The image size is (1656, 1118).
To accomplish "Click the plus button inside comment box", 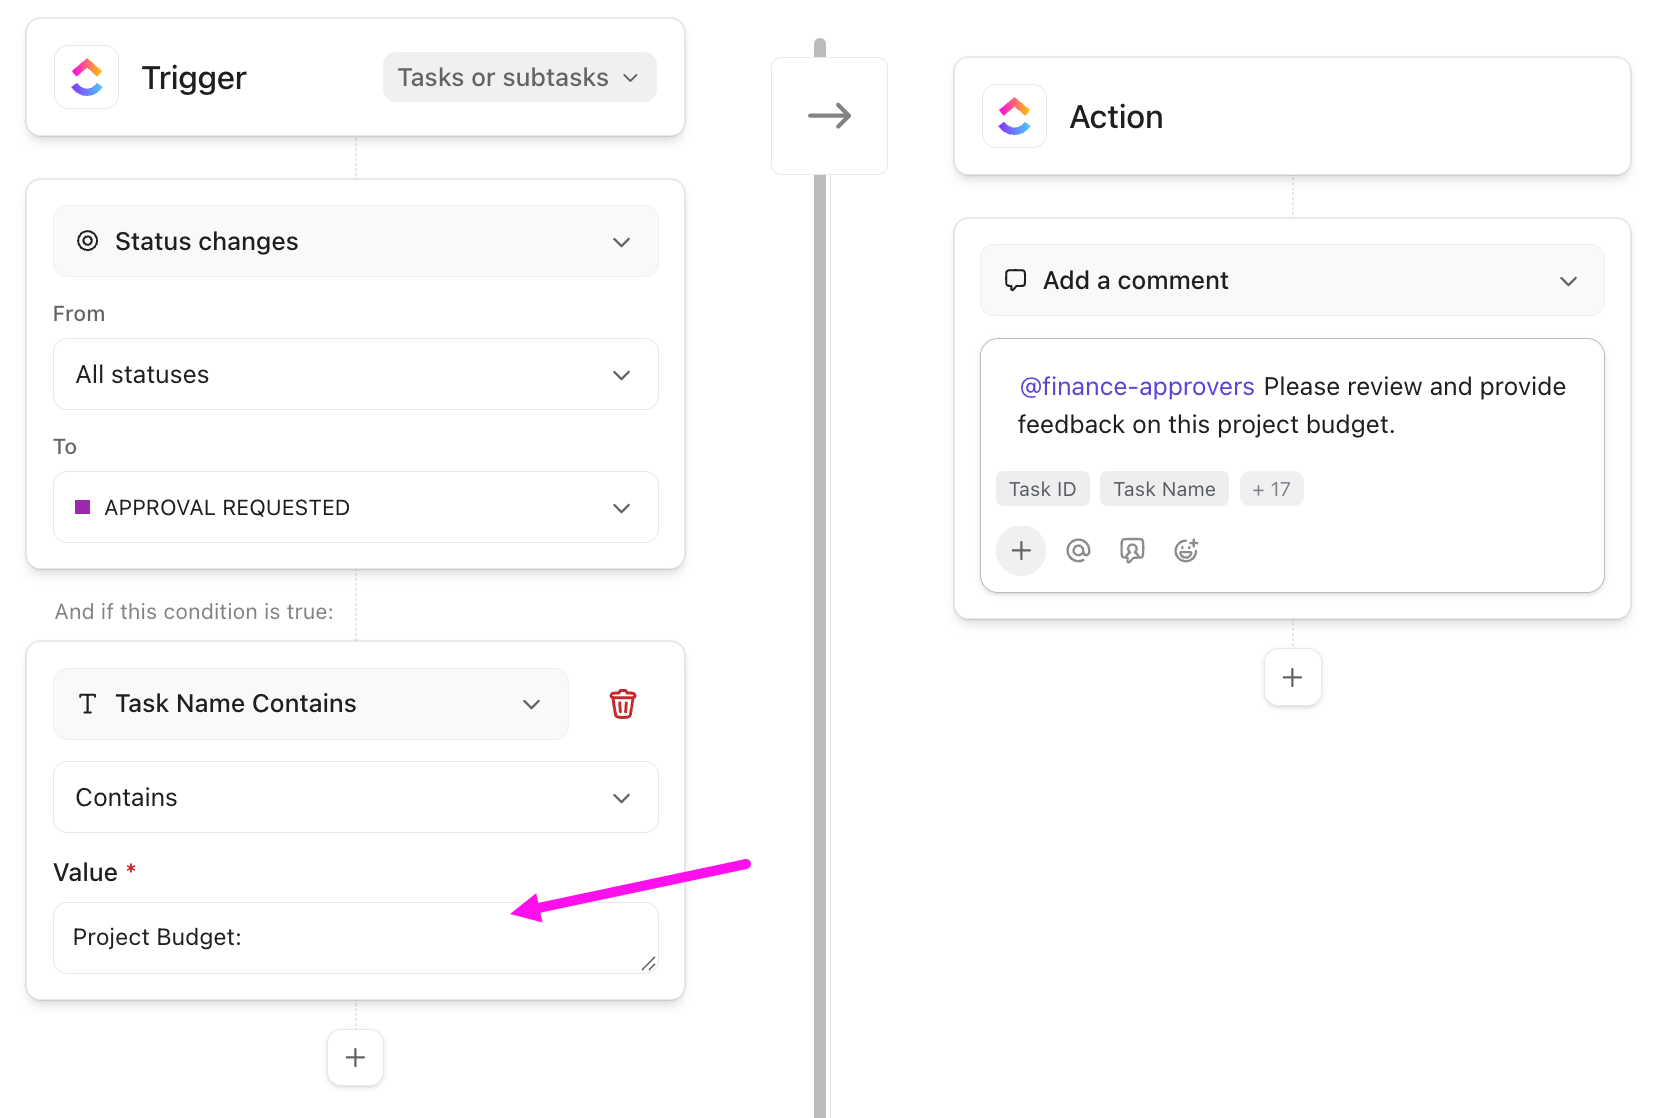I will click(x=1021, y=550).
